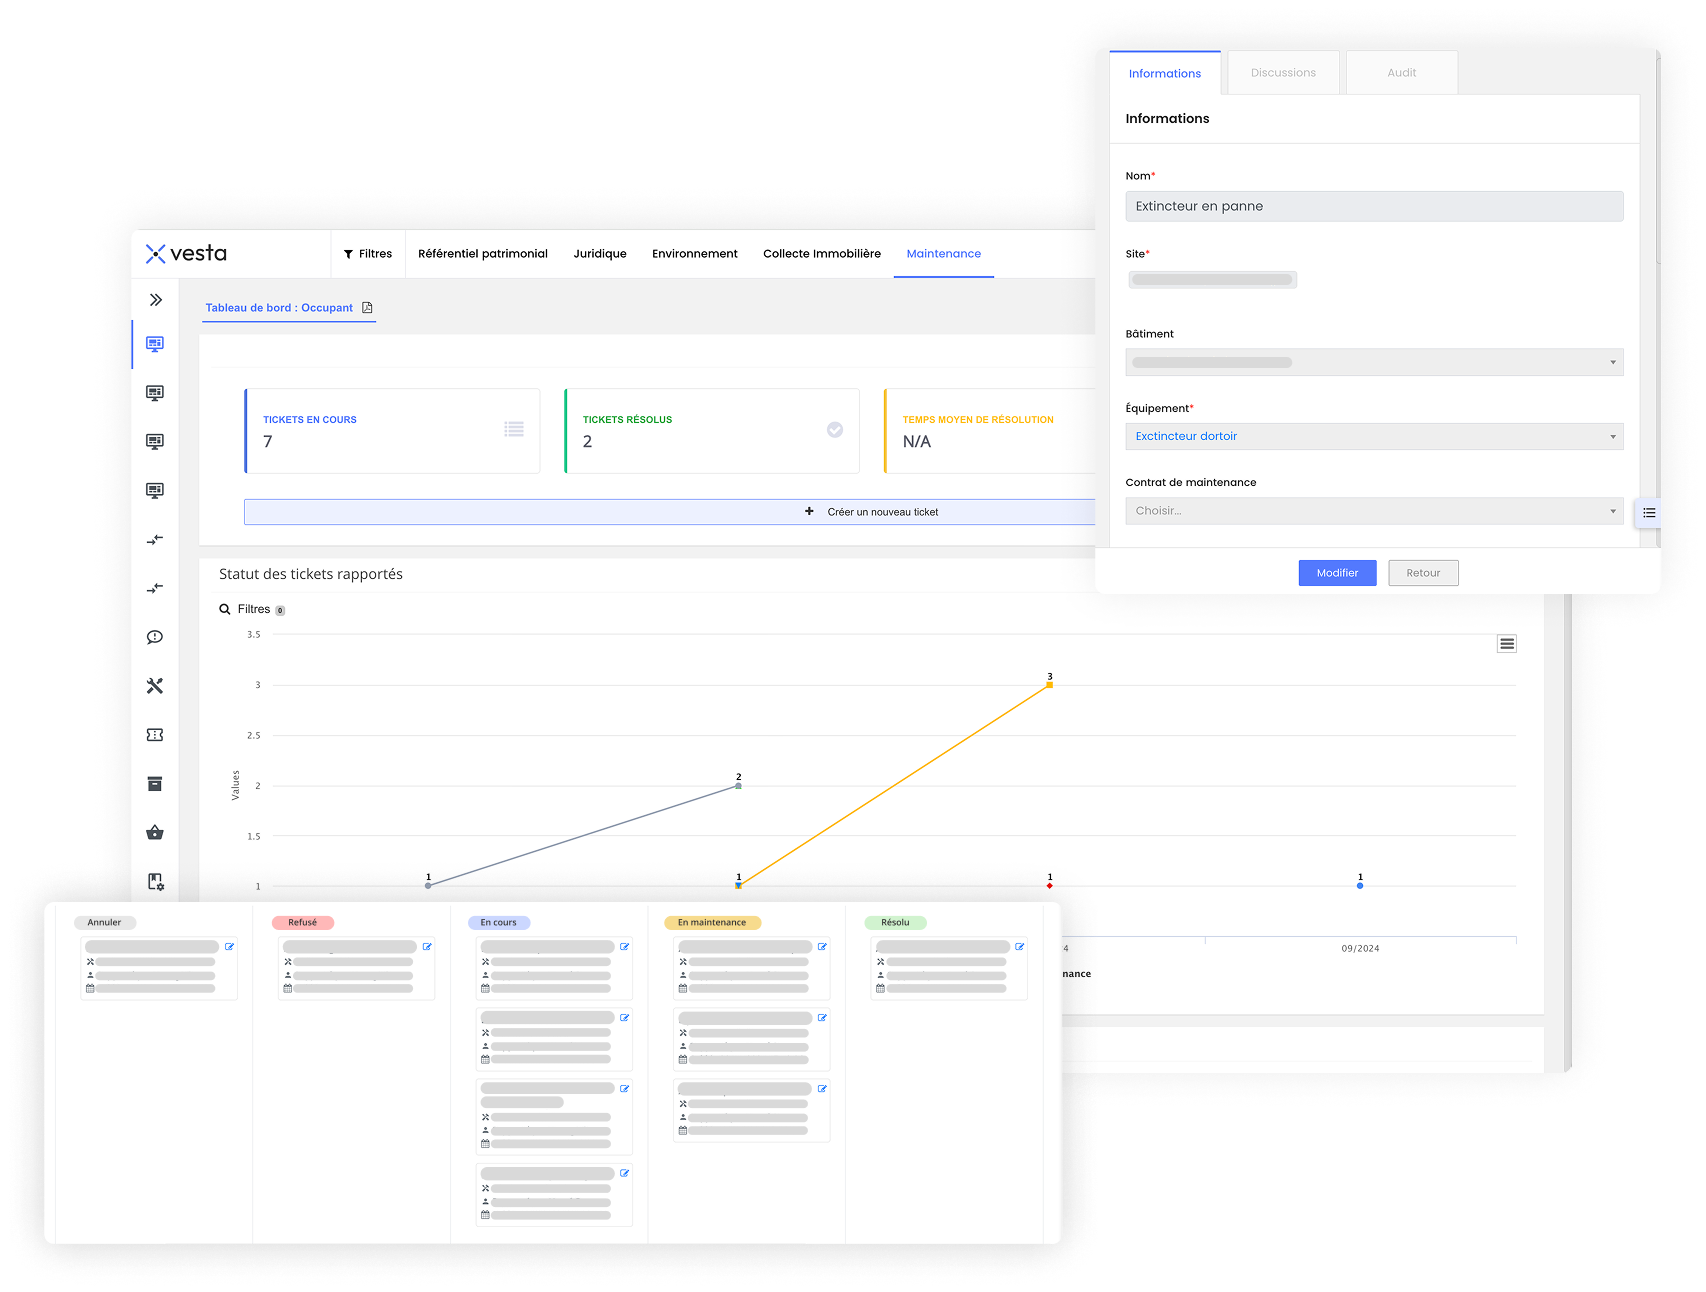Open the archive box sidebar icon
The image size is (1706, 1292).
(x=155, y=784)
